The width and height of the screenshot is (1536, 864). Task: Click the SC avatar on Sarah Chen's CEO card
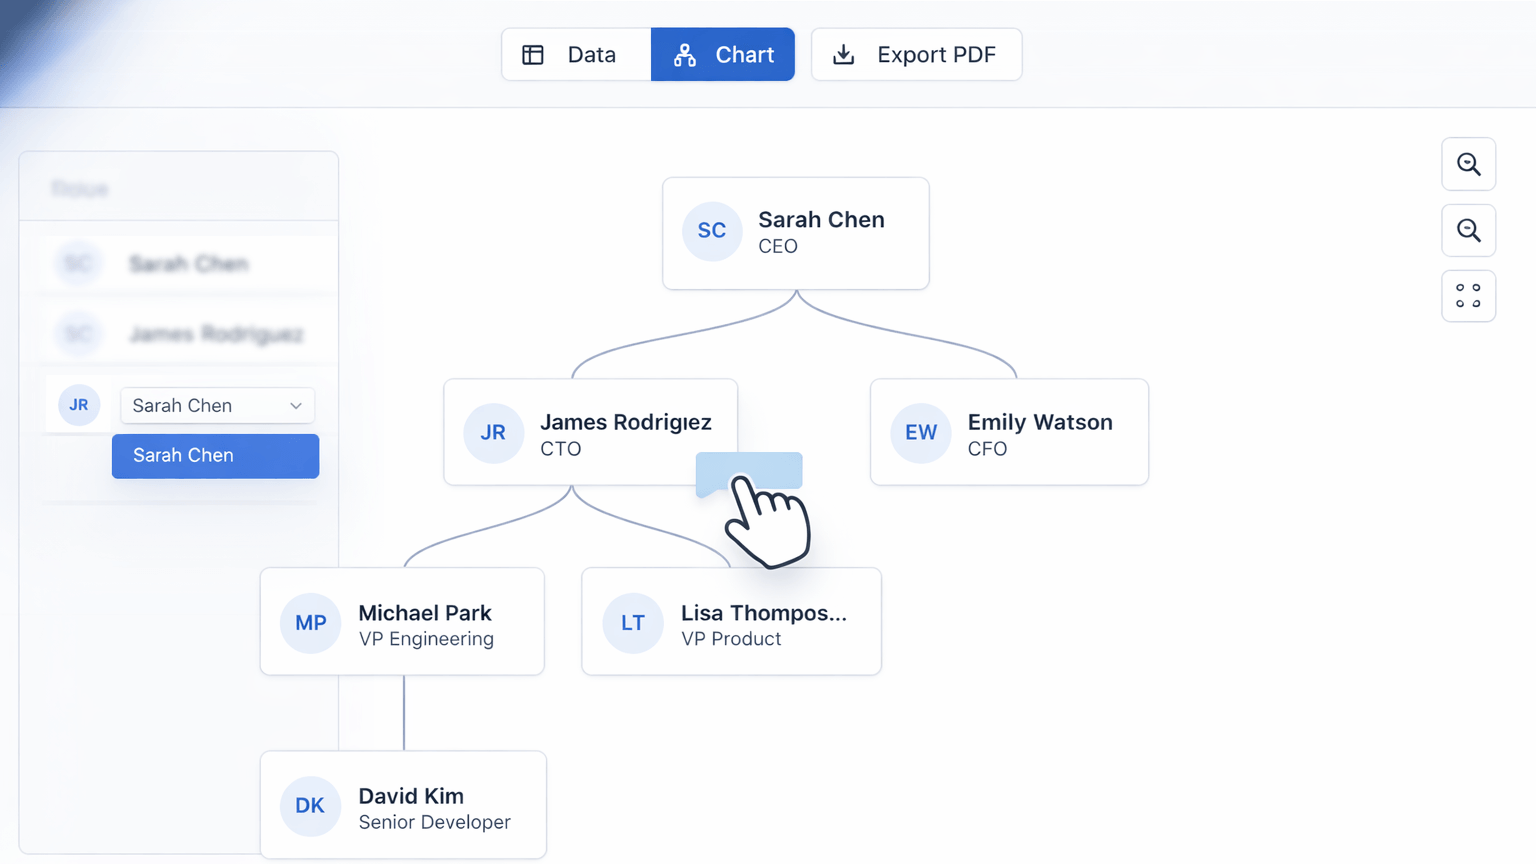click(712, 231)
